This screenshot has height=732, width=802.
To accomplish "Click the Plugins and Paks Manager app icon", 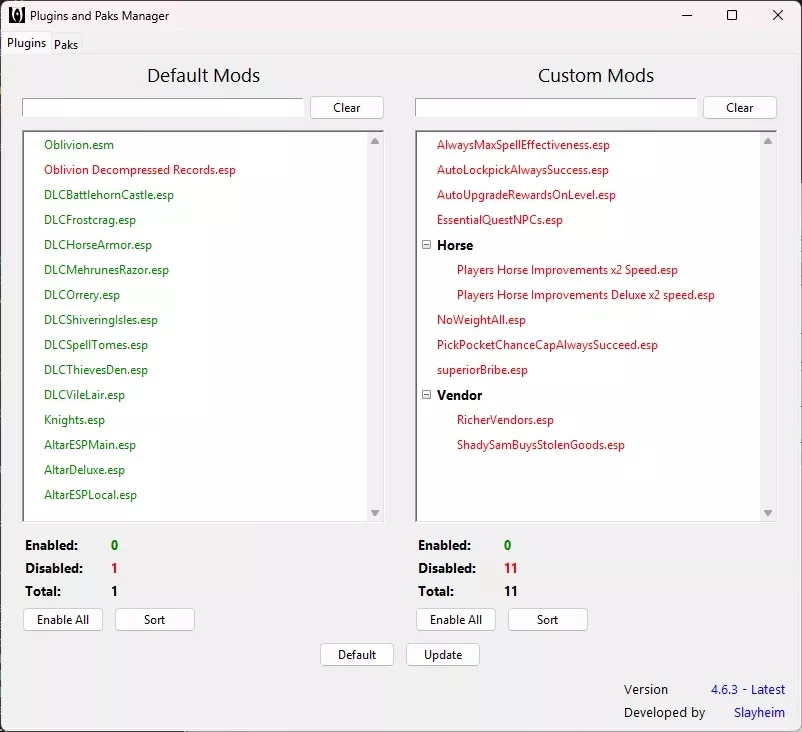I will point(16,15).
